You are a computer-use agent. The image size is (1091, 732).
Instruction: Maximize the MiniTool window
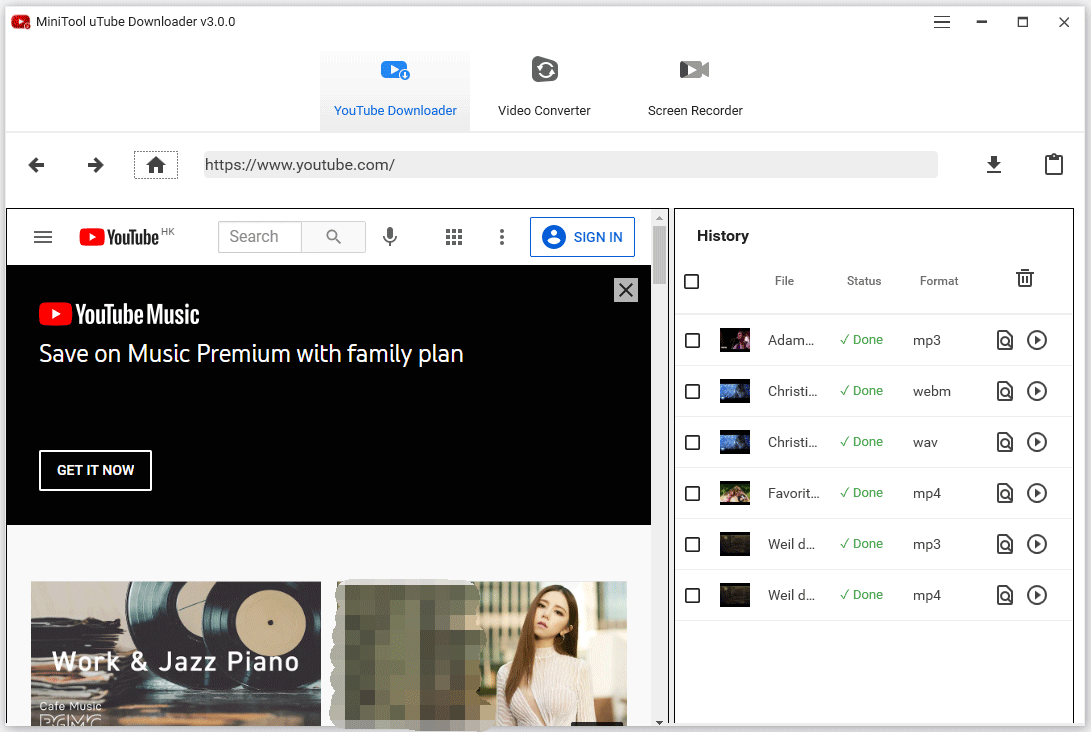point(1023,22)
